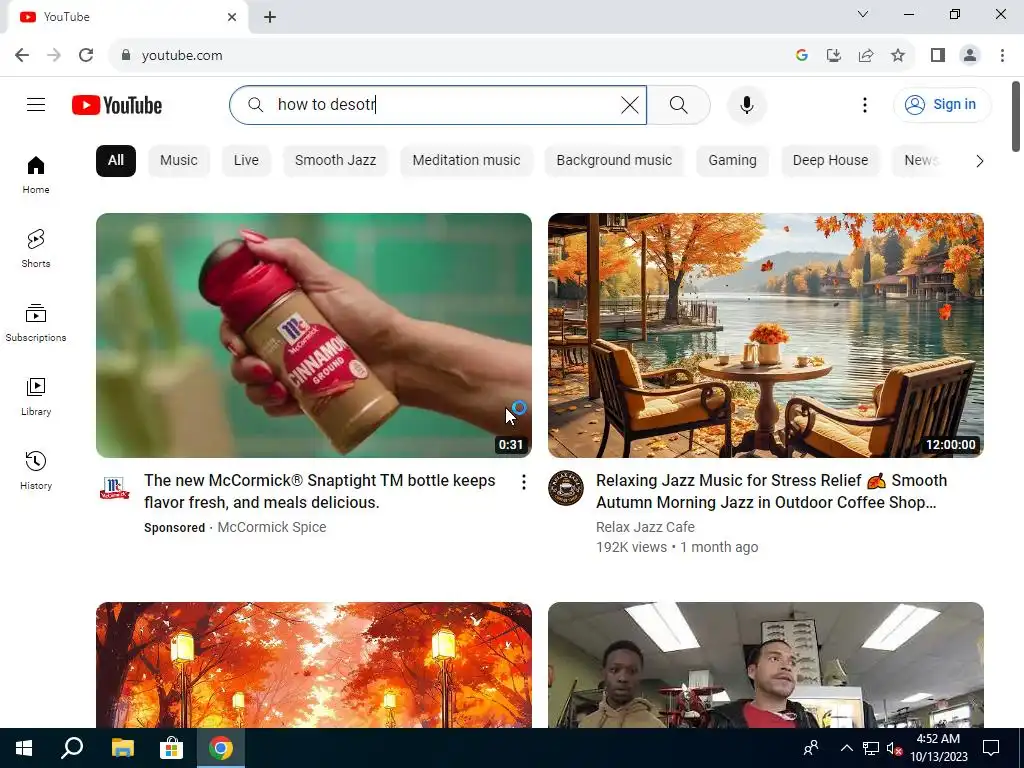The width and height of the screenshot is (1024, 768).
Task: Open Windows taskbar search
Action: point(72,748)
